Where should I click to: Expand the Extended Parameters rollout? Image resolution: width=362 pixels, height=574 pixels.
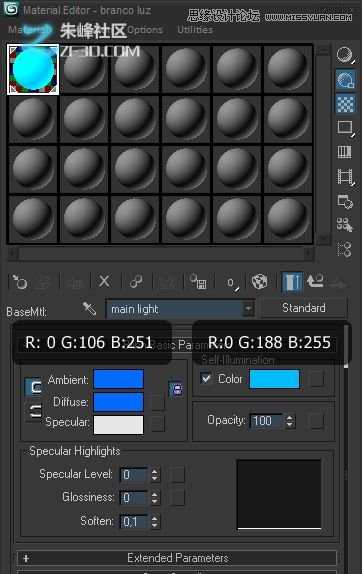[177, 558]
